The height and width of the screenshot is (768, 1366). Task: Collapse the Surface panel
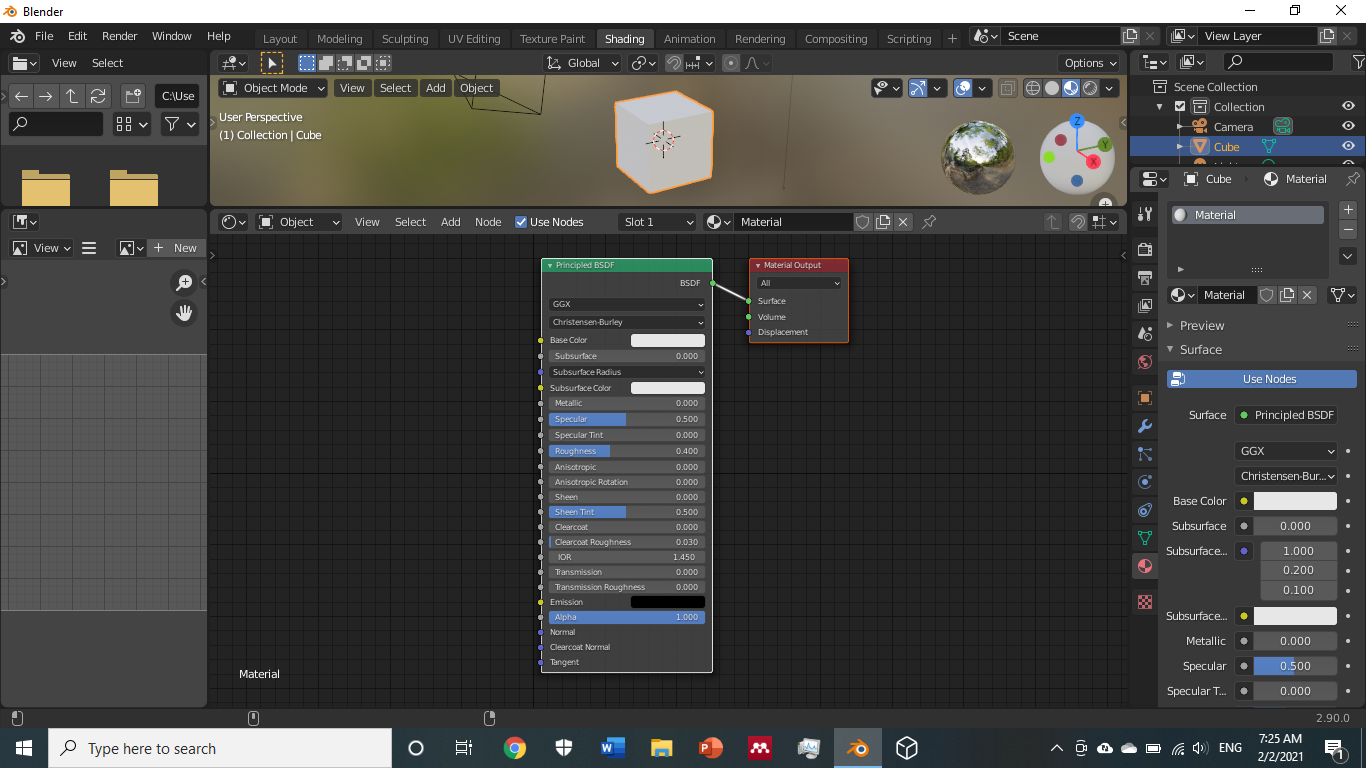(x=1200, y=349)
